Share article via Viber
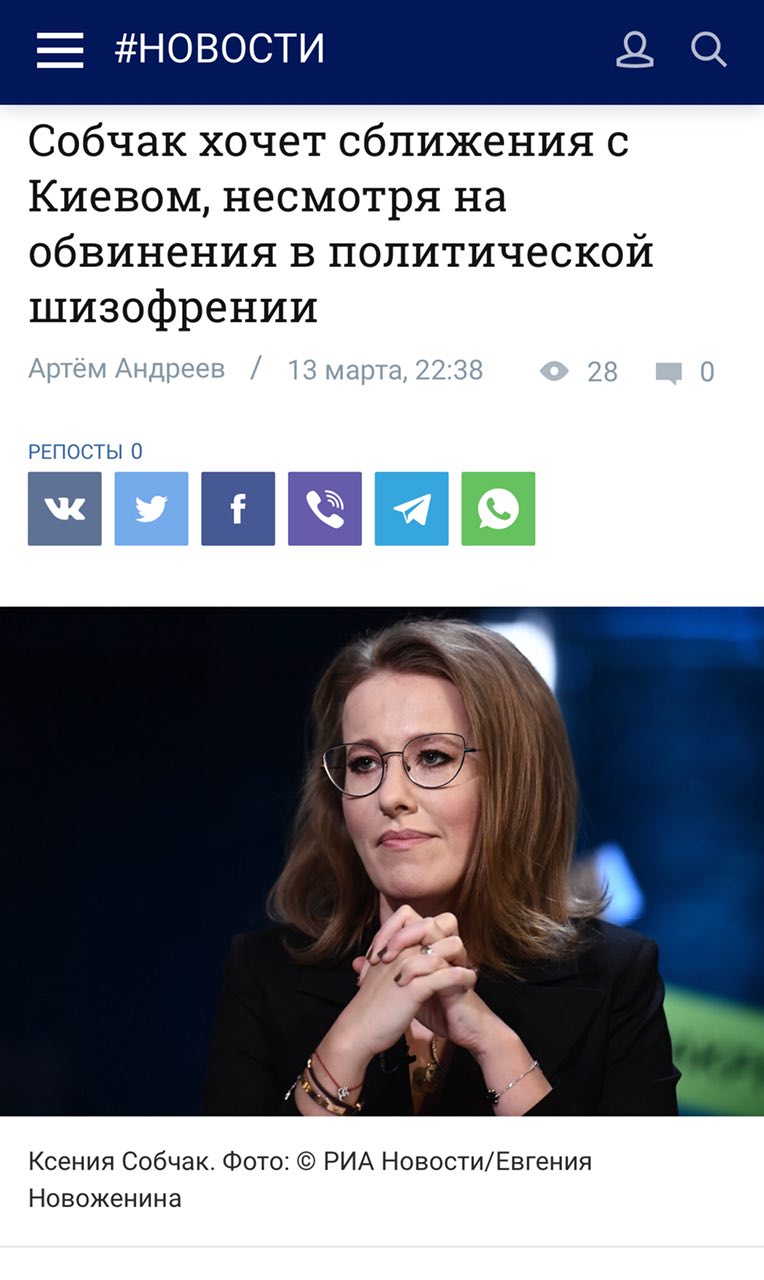Viewport: 764px width, 1280px height. [325, 509]
